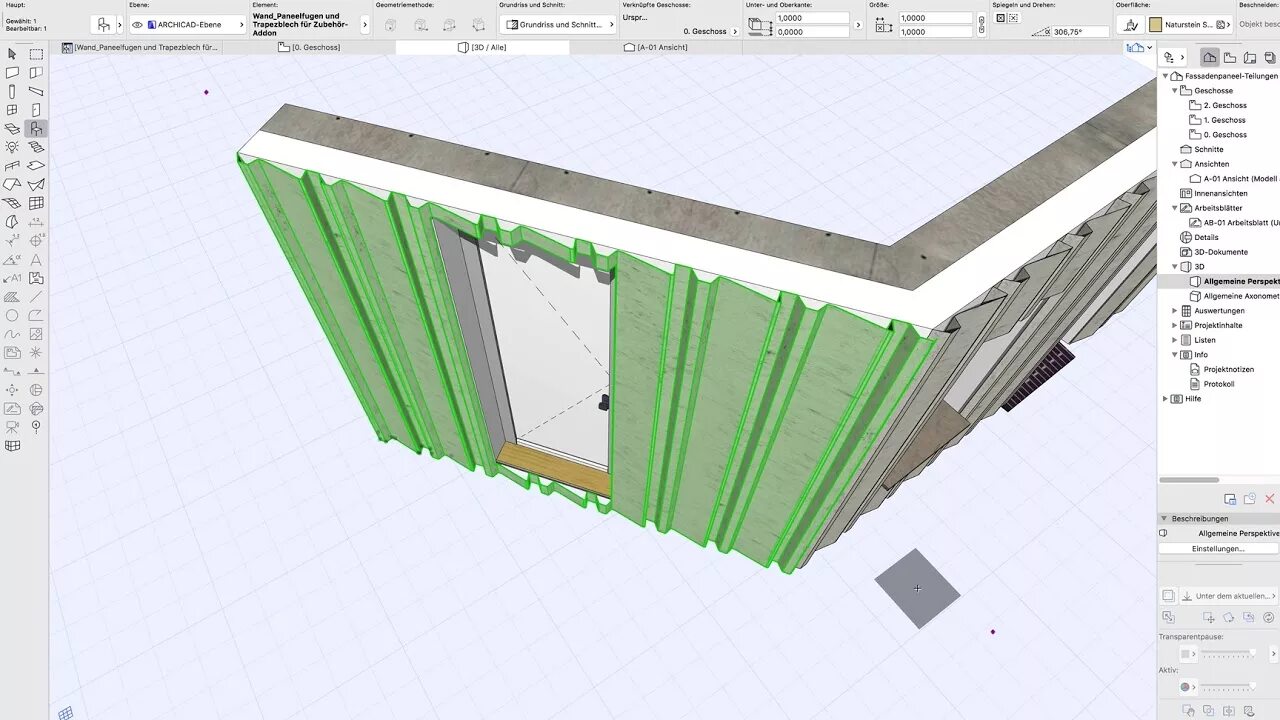Click the rotation angle field 306,75°

pos(1080,32)
